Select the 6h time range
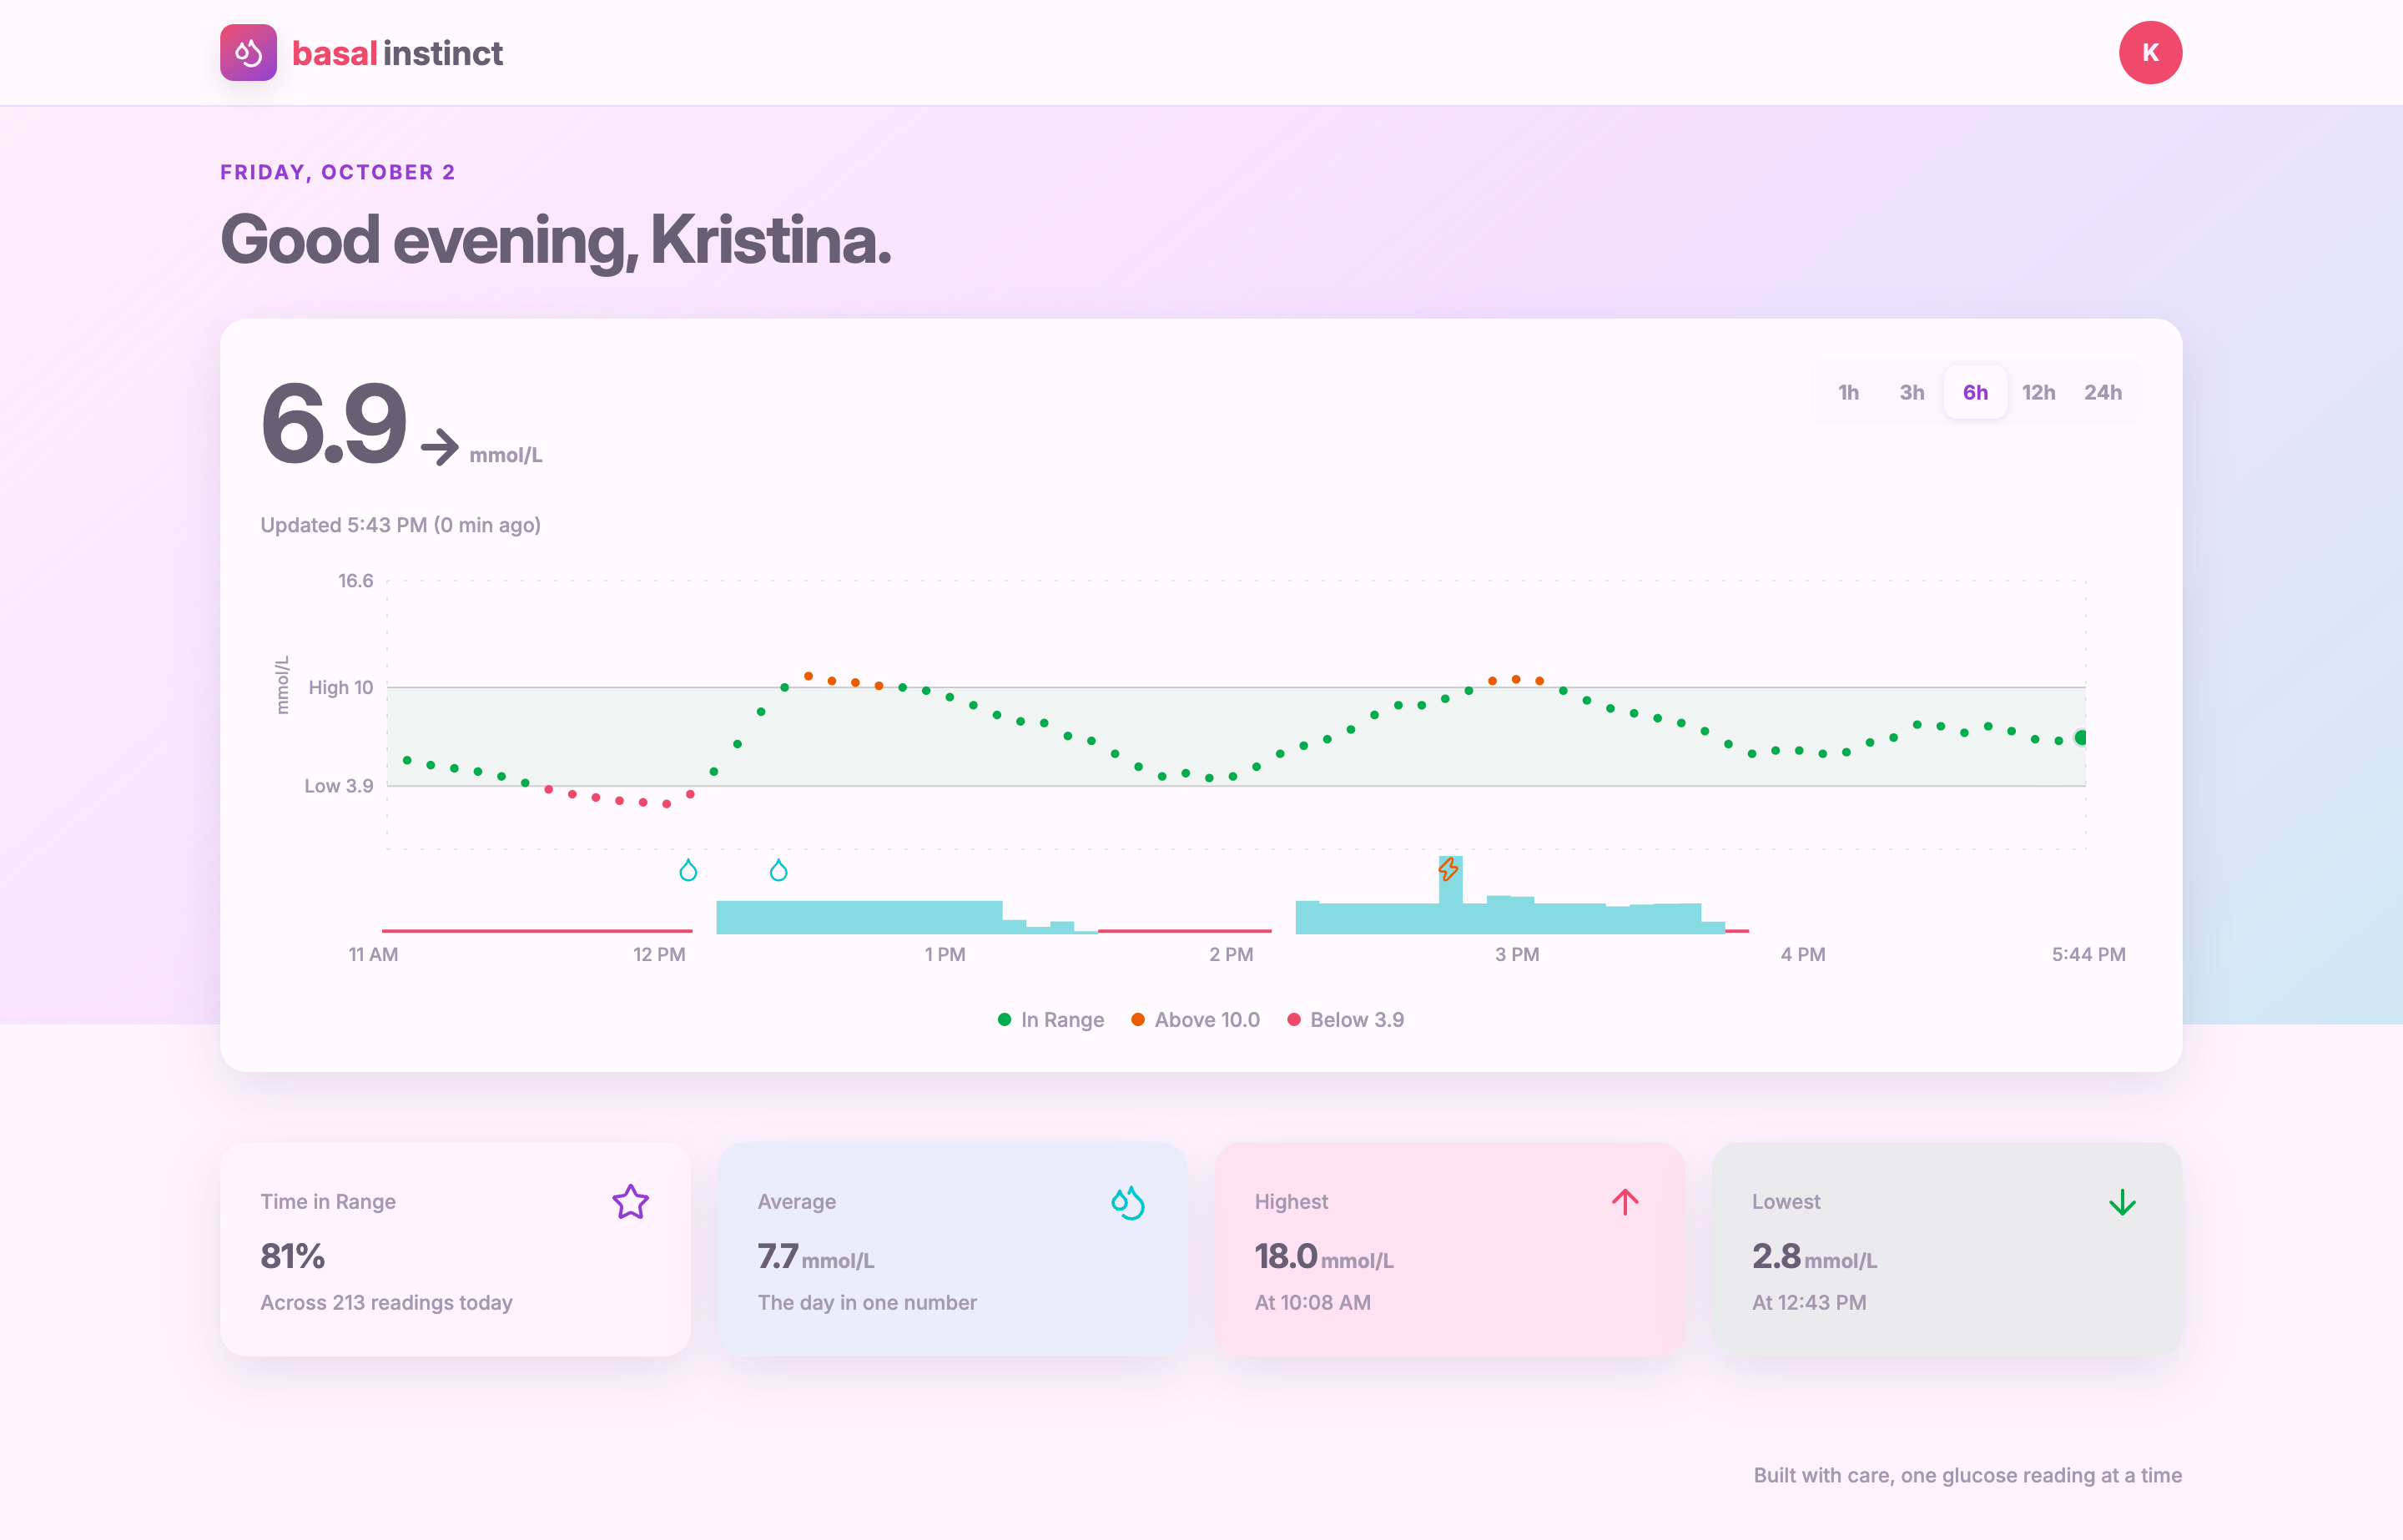Image resolution: width=2403 pixels, height=1540 pixels. (x=1975, y=392)
